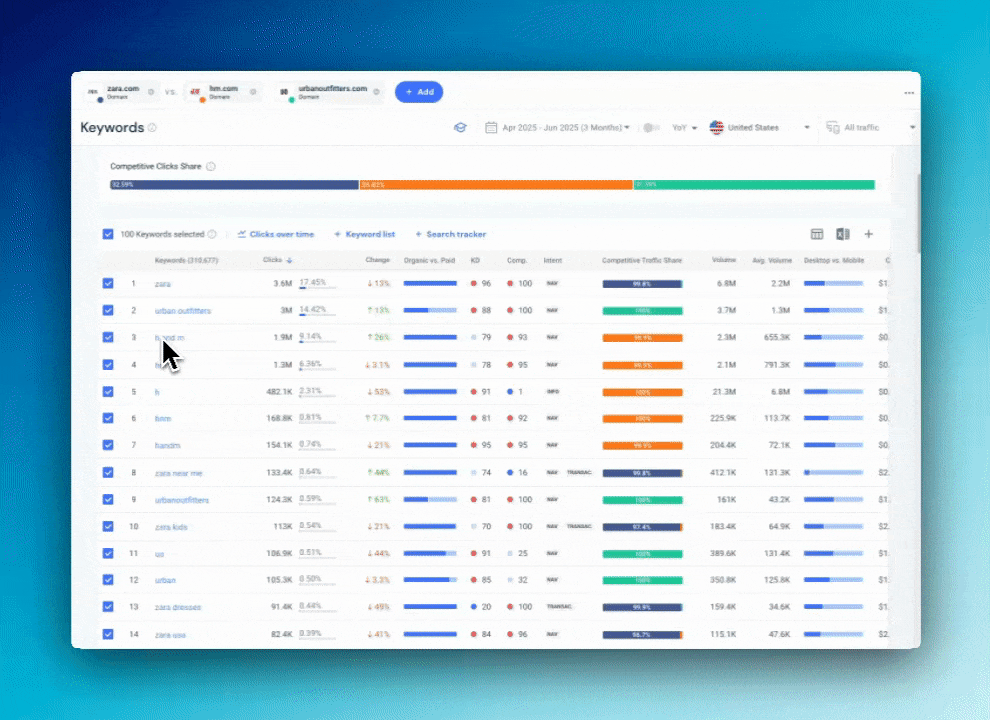Click the orange hm.com segment of clicks share bar

496,185
